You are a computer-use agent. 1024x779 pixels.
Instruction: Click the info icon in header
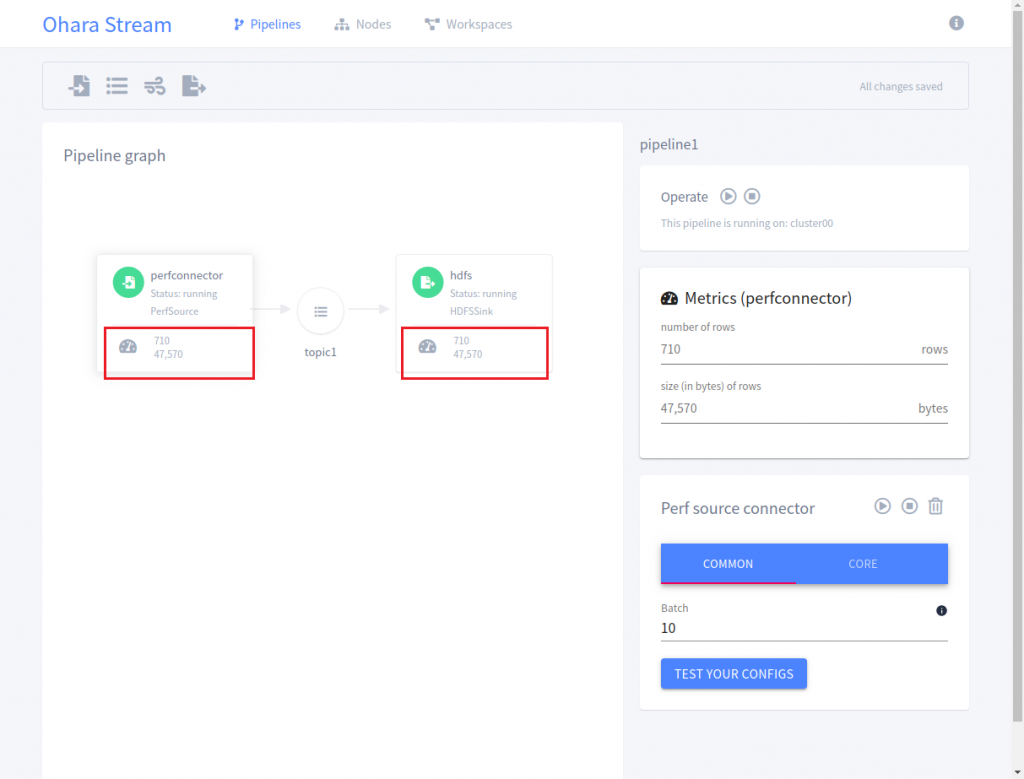click(x=956, y=23)
